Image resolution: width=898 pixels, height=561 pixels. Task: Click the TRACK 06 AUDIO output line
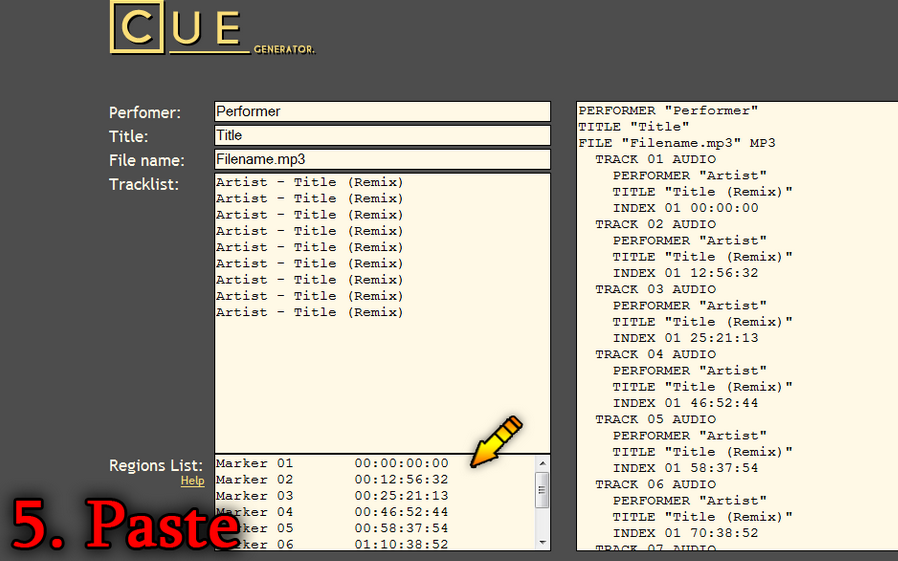point(655,485)
